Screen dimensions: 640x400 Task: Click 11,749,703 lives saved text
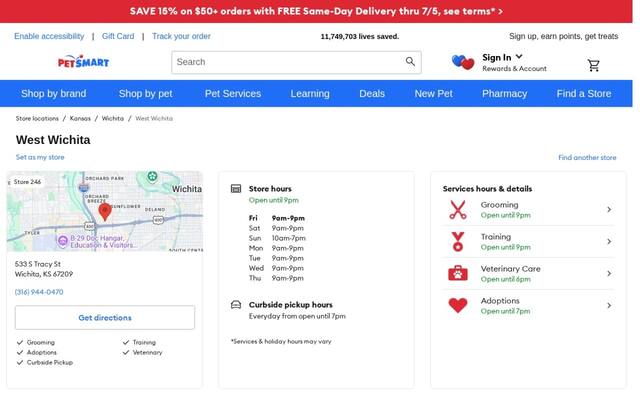point(360,36)
